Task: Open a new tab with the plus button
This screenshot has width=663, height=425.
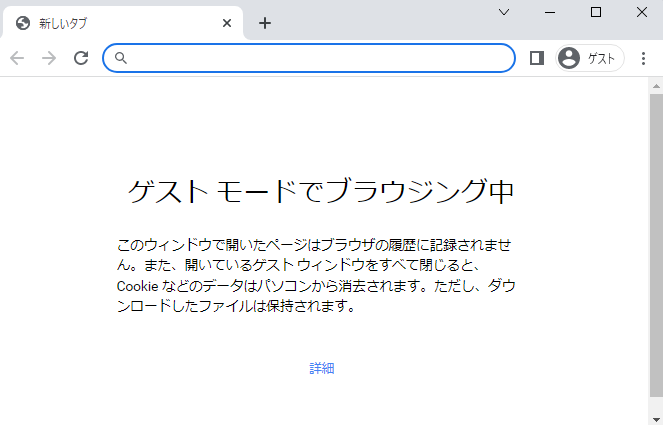Action: tap(265, 23)
